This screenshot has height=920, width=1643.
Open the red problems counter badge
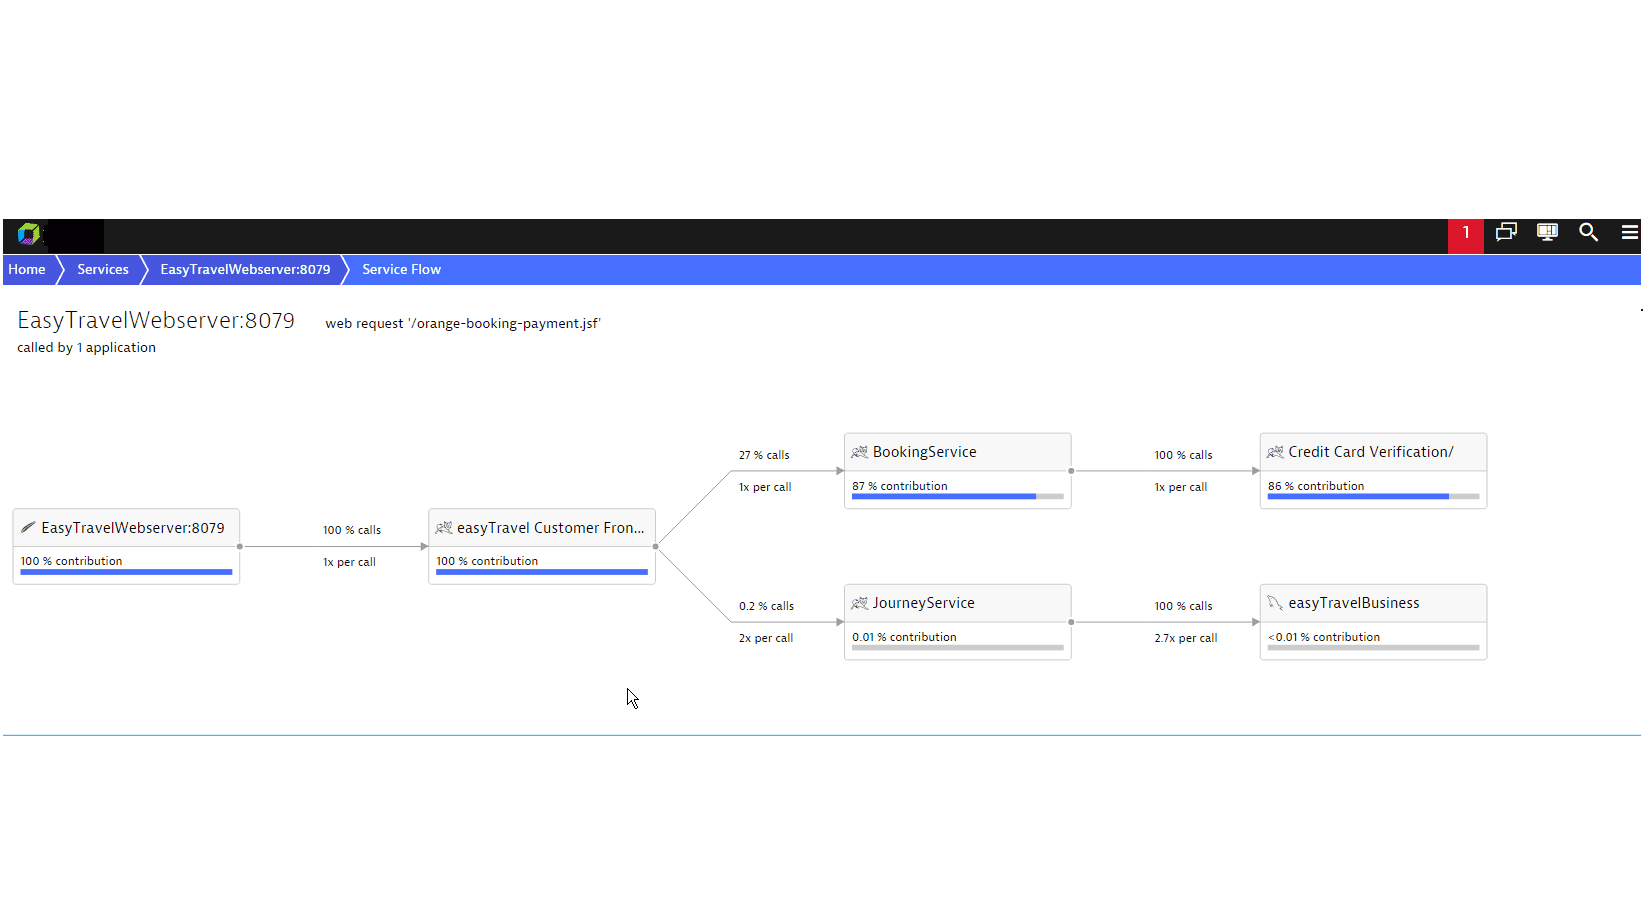pos(1466,235)
